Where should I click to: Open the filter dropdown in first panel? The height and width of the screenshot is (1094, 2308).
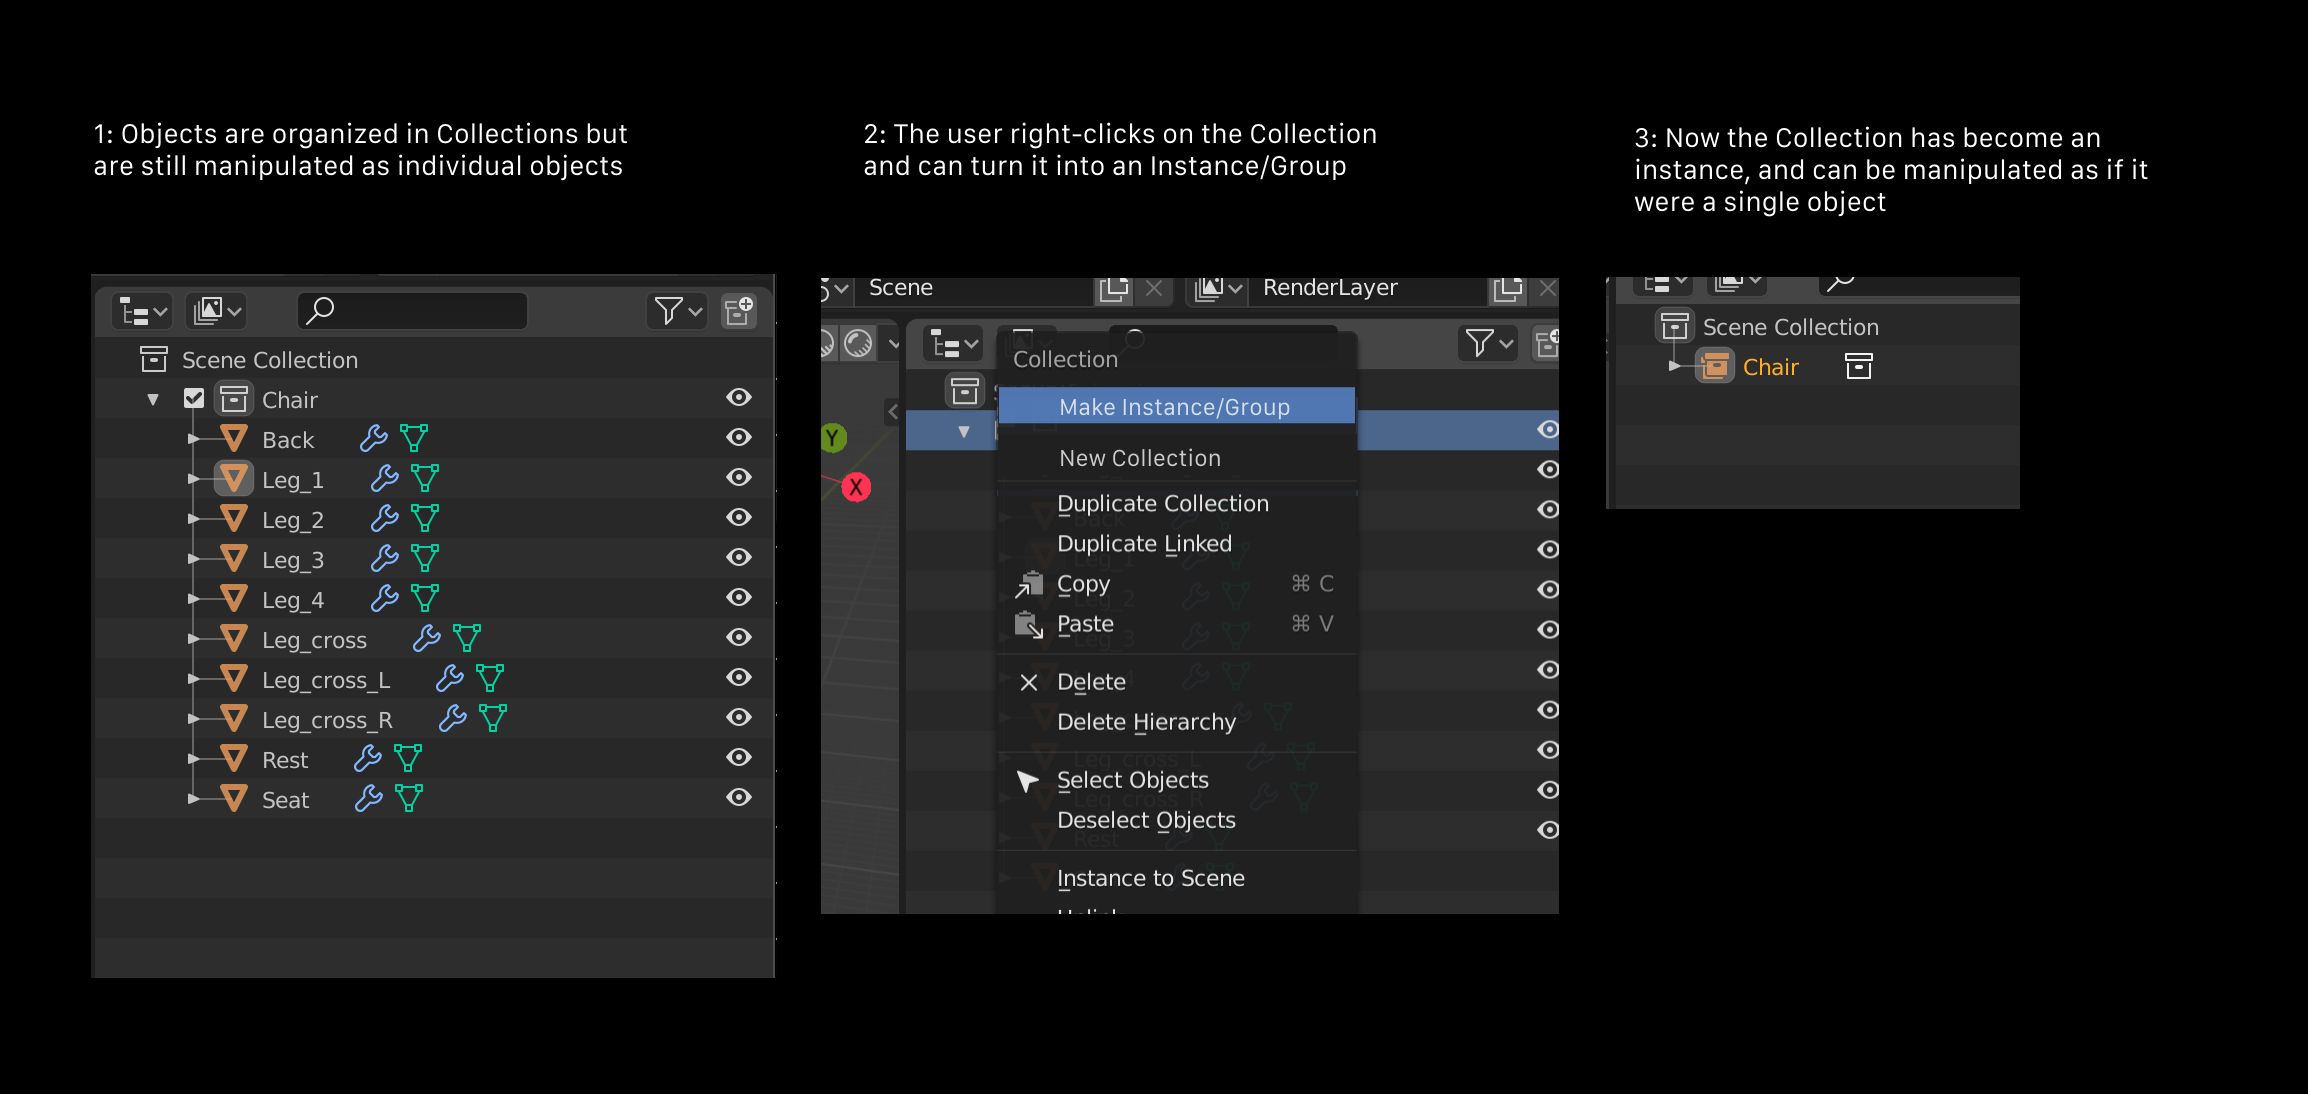677,311
